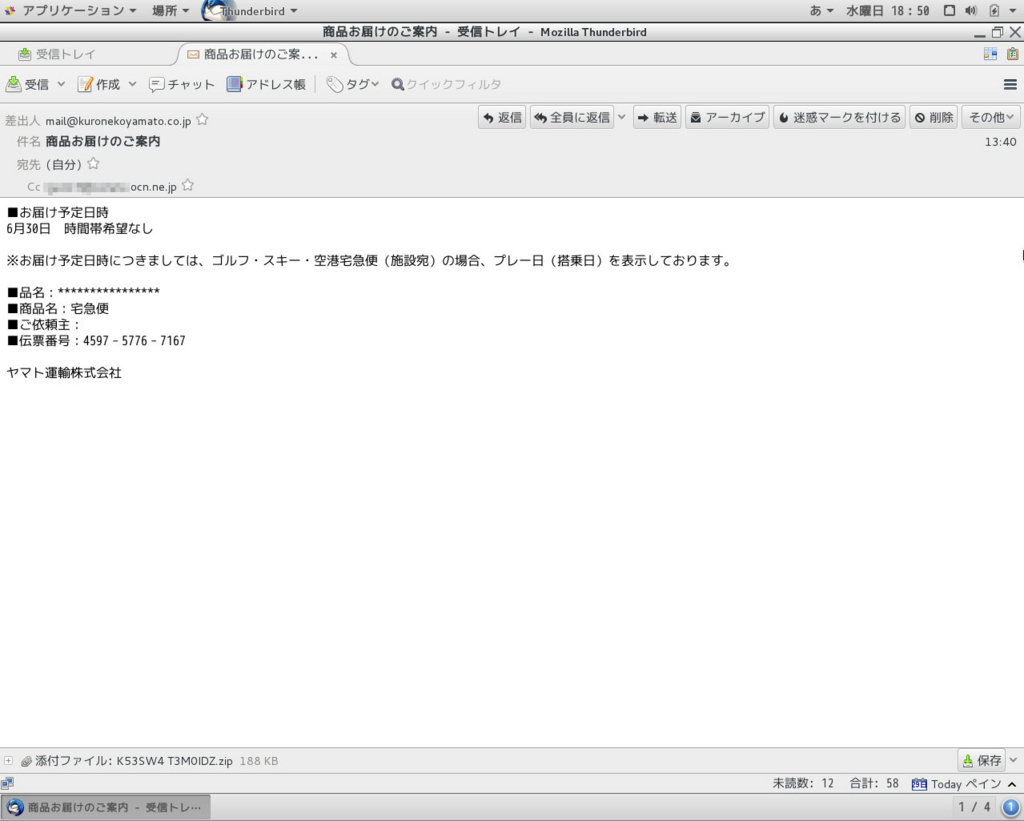Viewport: 1024px width, 821px height.
Task: Open the 受信 dropdown arrow
Action: pos(61,84)
